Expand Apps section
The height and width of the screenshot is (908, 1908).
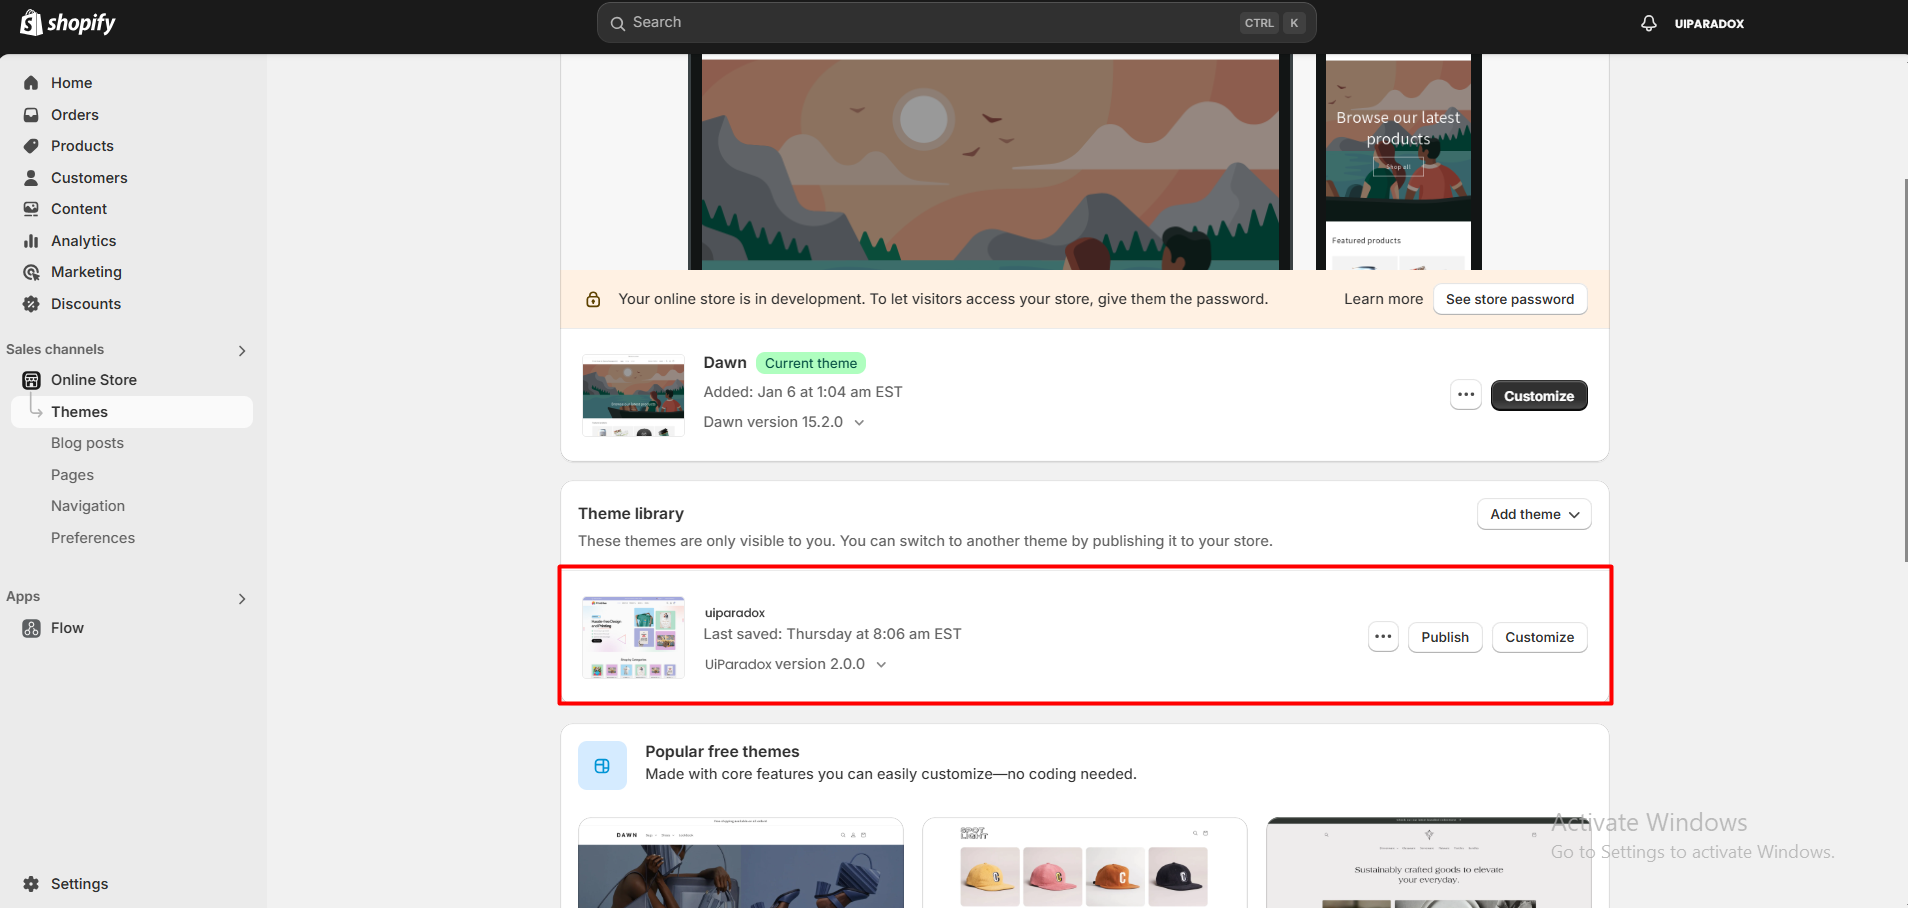[242, 598]
